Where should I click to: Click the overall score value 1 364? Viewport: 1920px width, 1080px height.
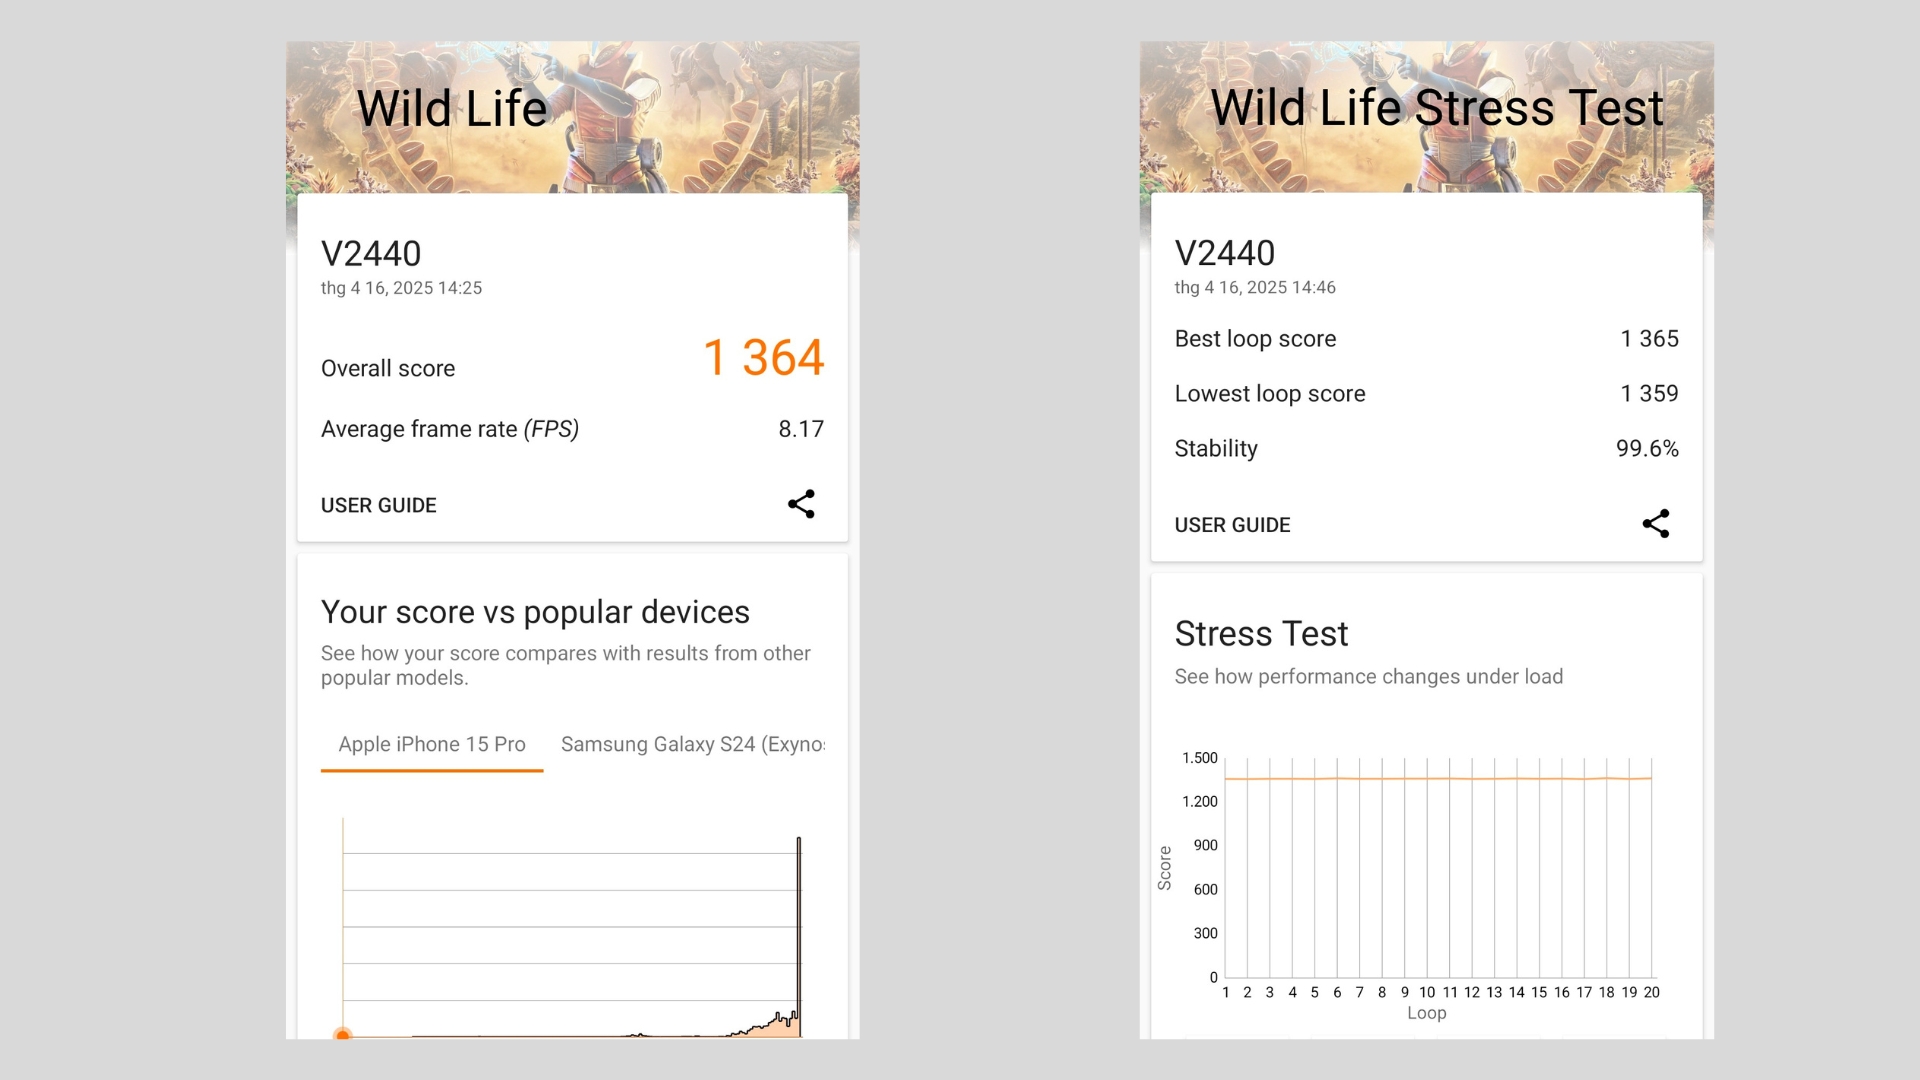coord(764,358)
